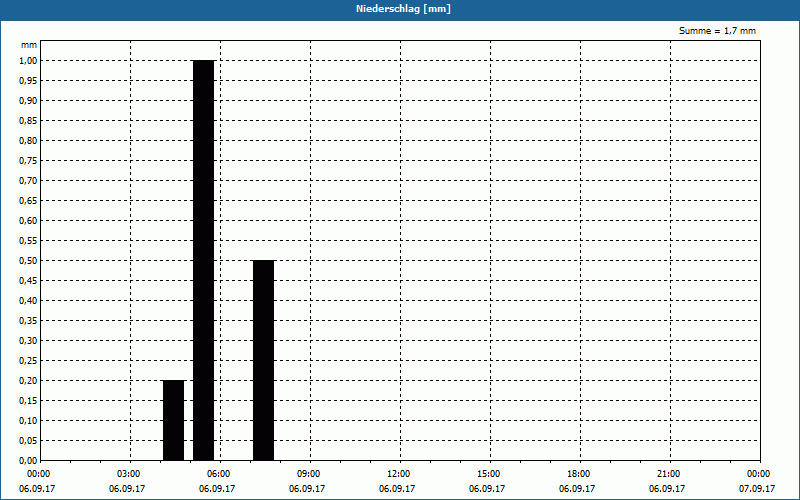Click the y-axis value 0,55
Viewport: 800px width, 500px height.
click(x=28, y=240)
